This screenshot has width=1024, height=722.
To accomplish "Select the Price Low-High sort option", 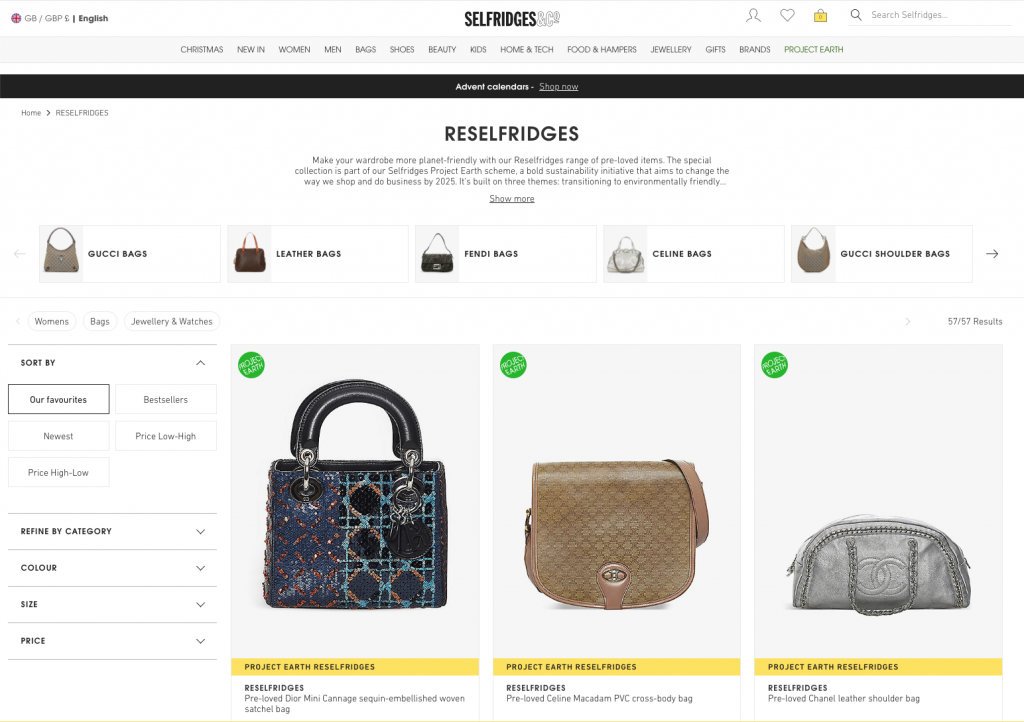I will pyautogui.click(x=166, y=436).
